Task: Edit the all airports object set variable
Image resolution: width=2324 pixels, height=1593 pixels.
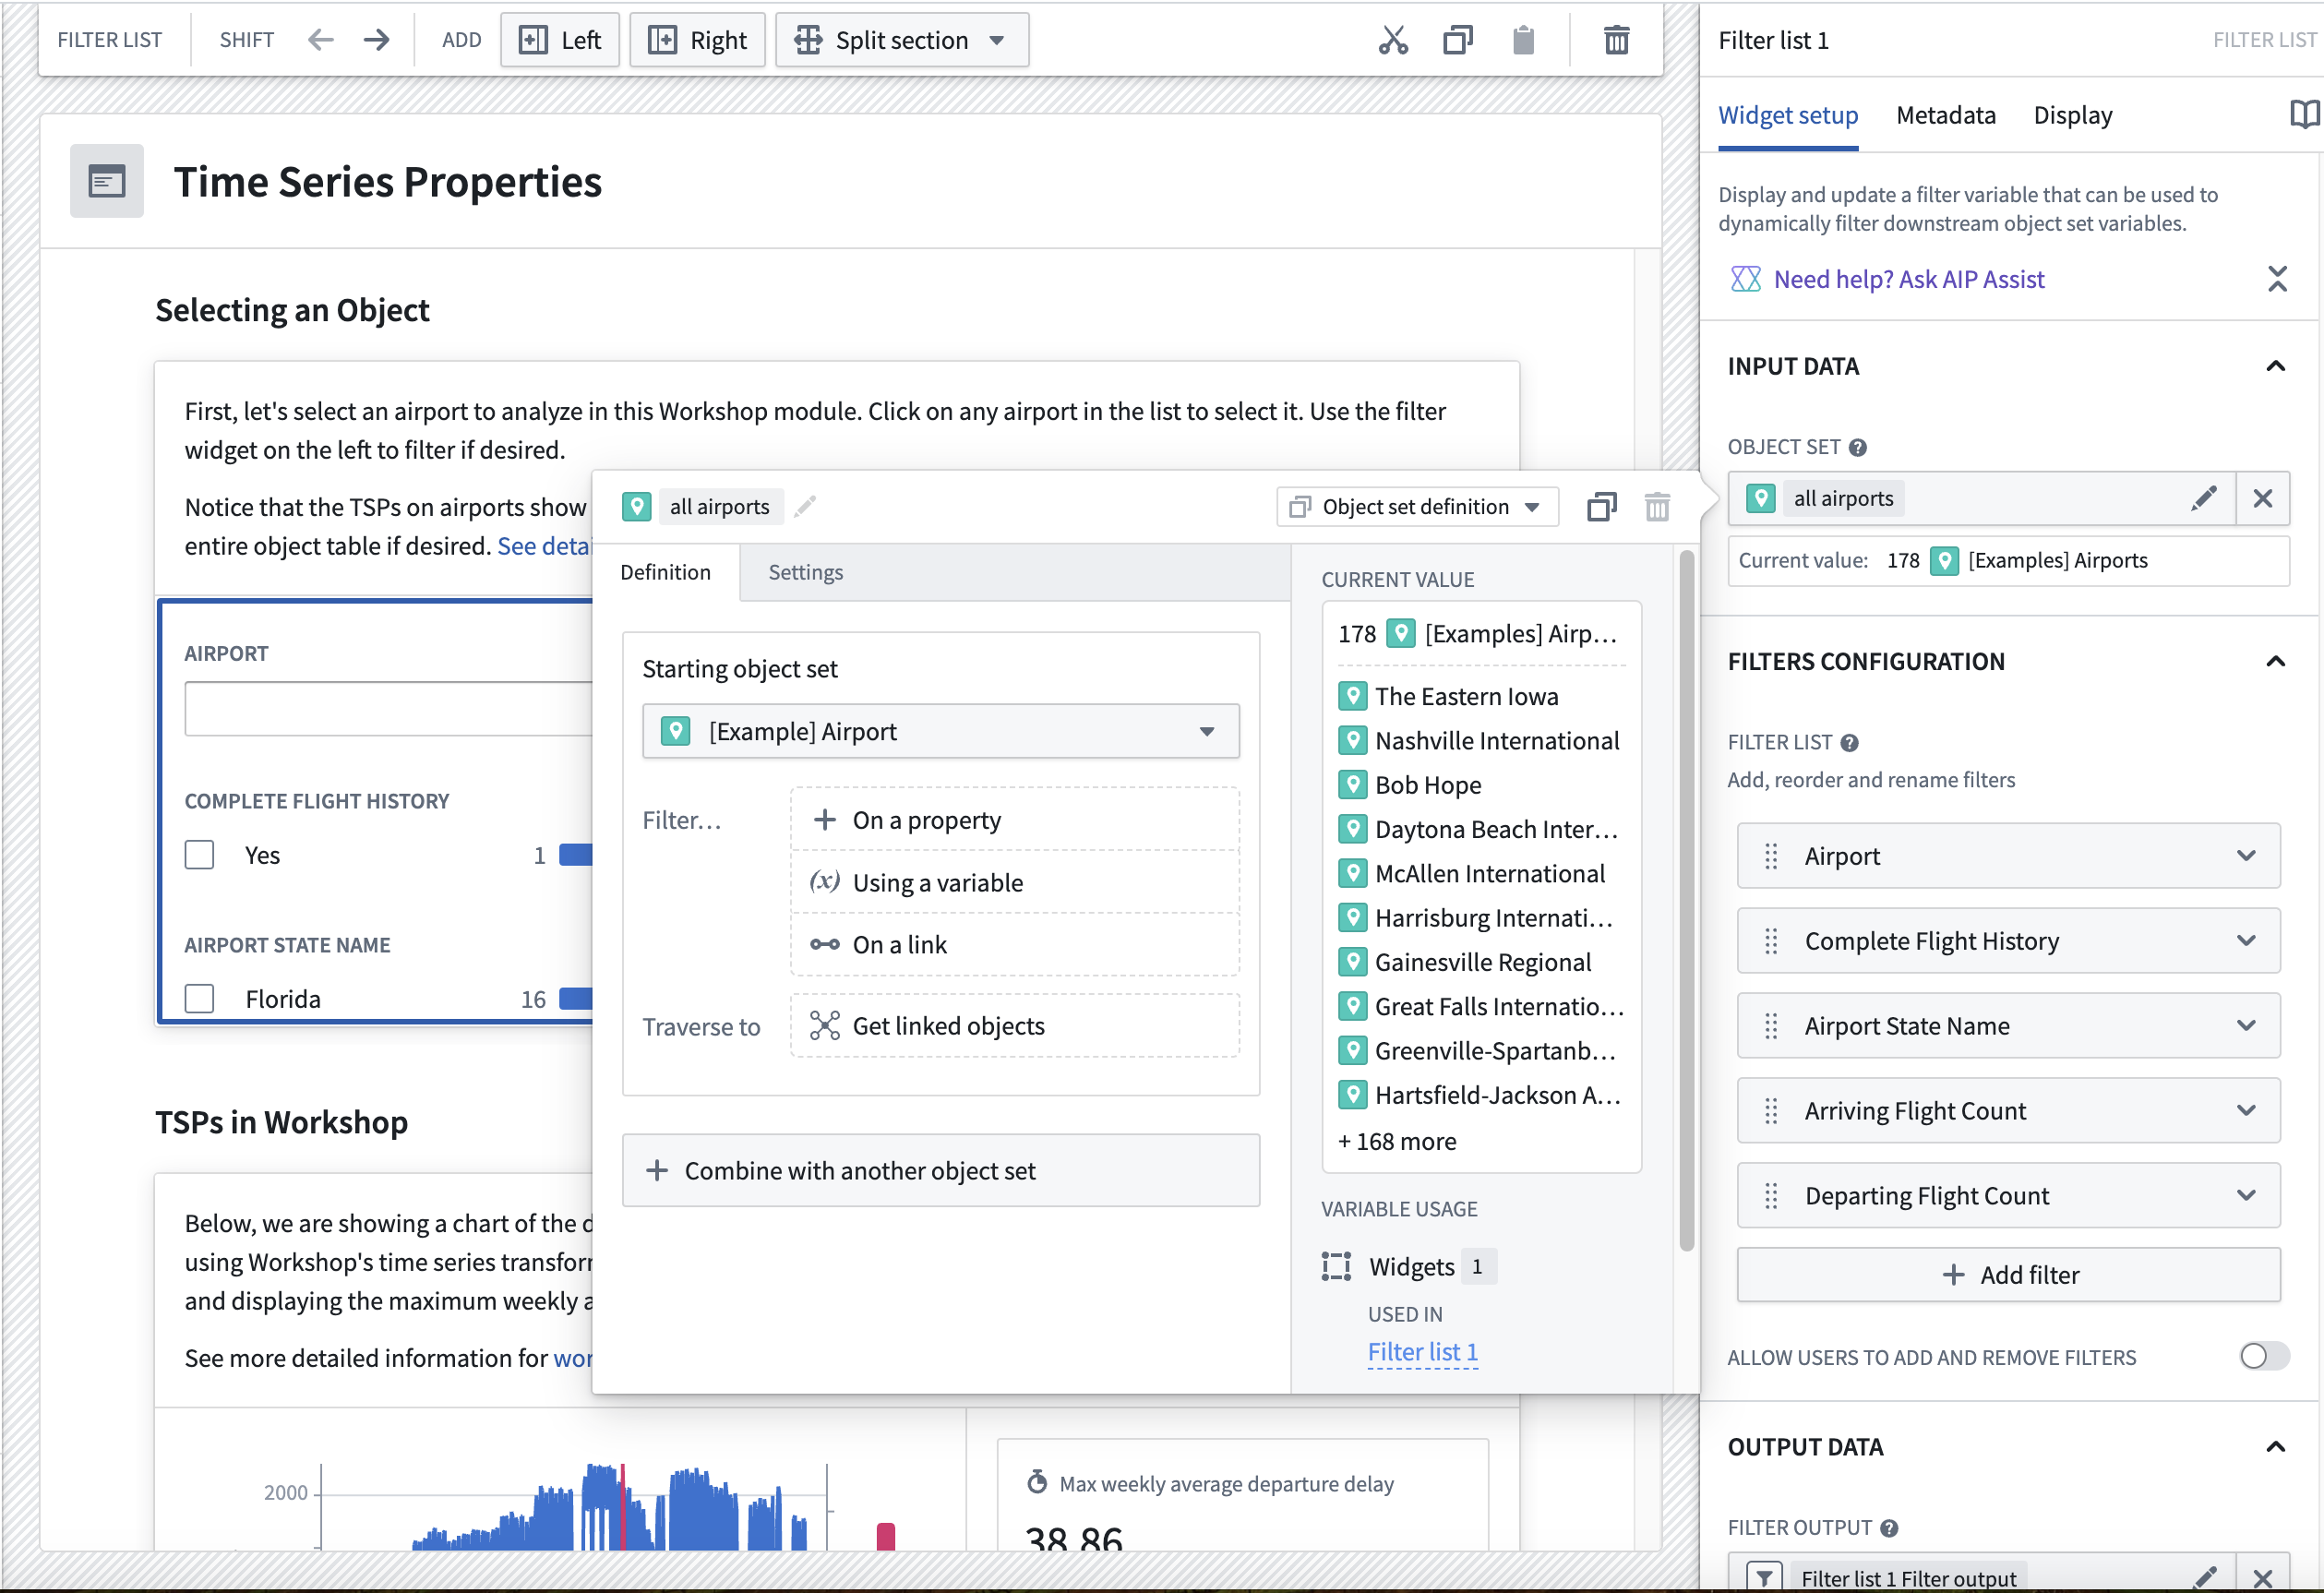Action: coord(2203,498)
